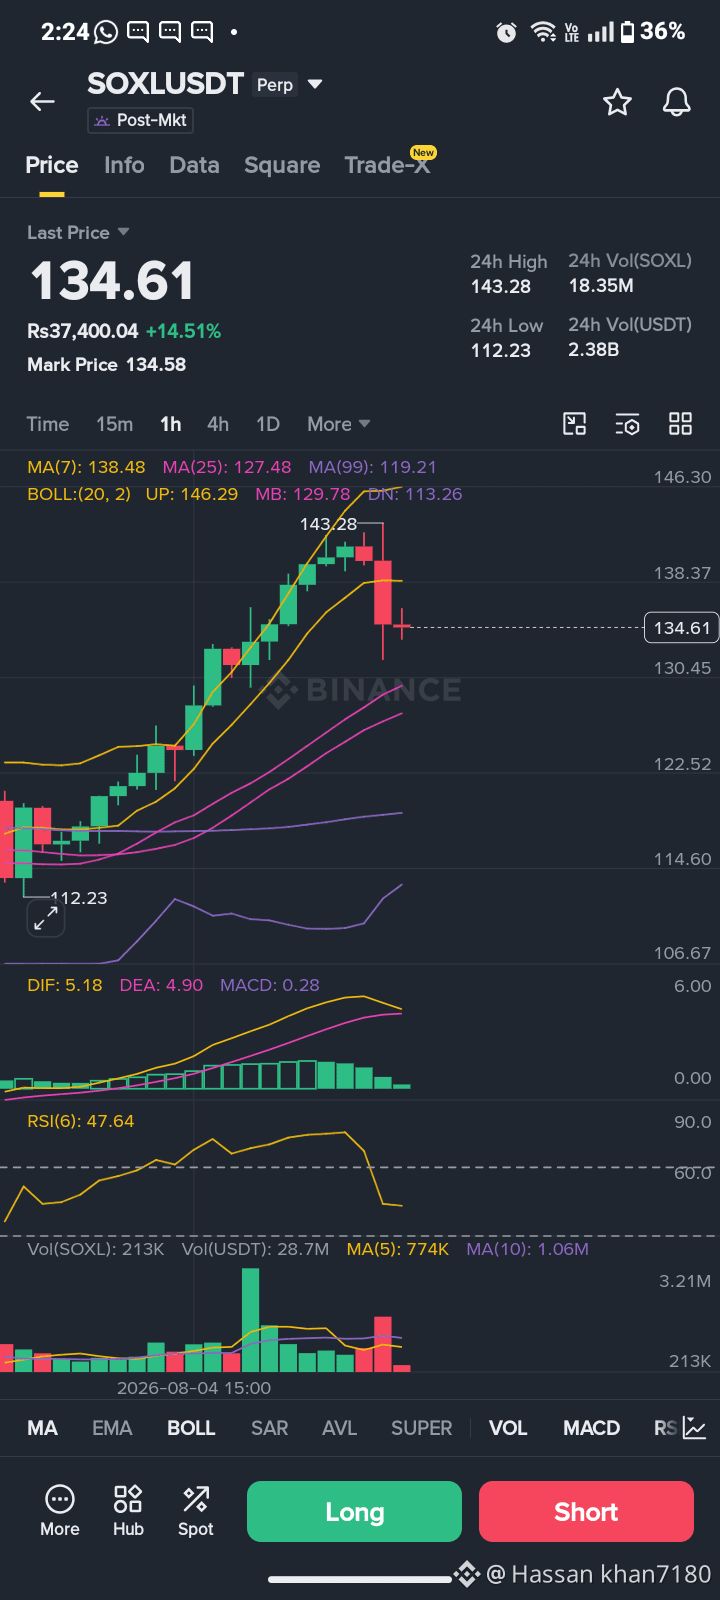Screen dimensions: 720x1600
Task: Select the 15m timeframe
Action: tap(114, 424)
